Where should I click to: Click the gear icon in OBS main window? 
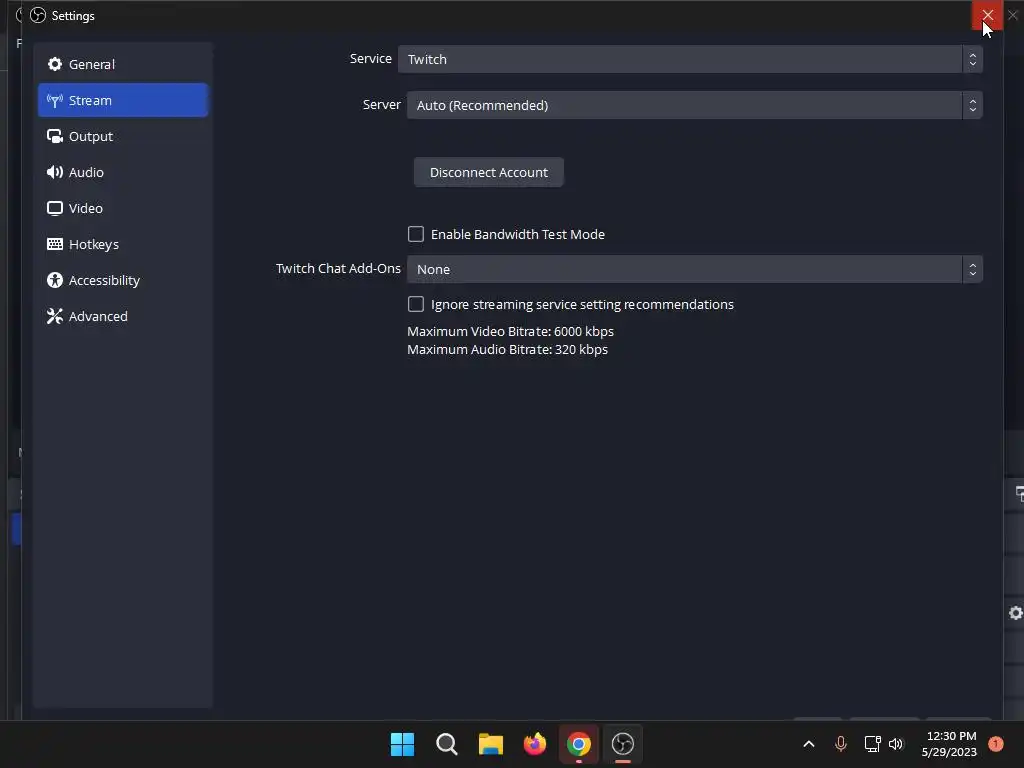click(x=1016, y=613)
